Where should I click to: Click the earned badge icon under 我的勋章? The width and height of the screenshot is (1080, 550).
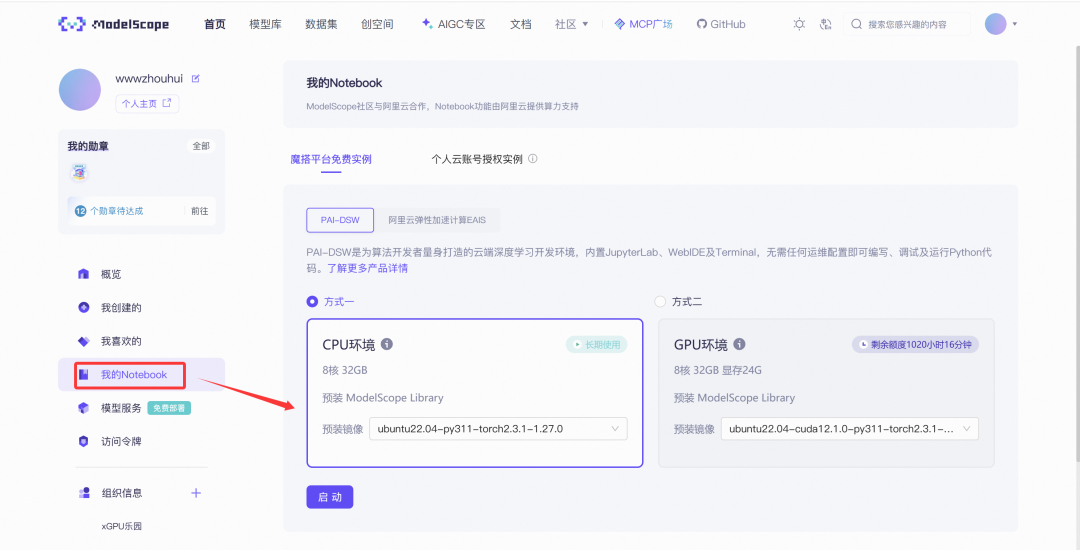[x=80, y=173]
